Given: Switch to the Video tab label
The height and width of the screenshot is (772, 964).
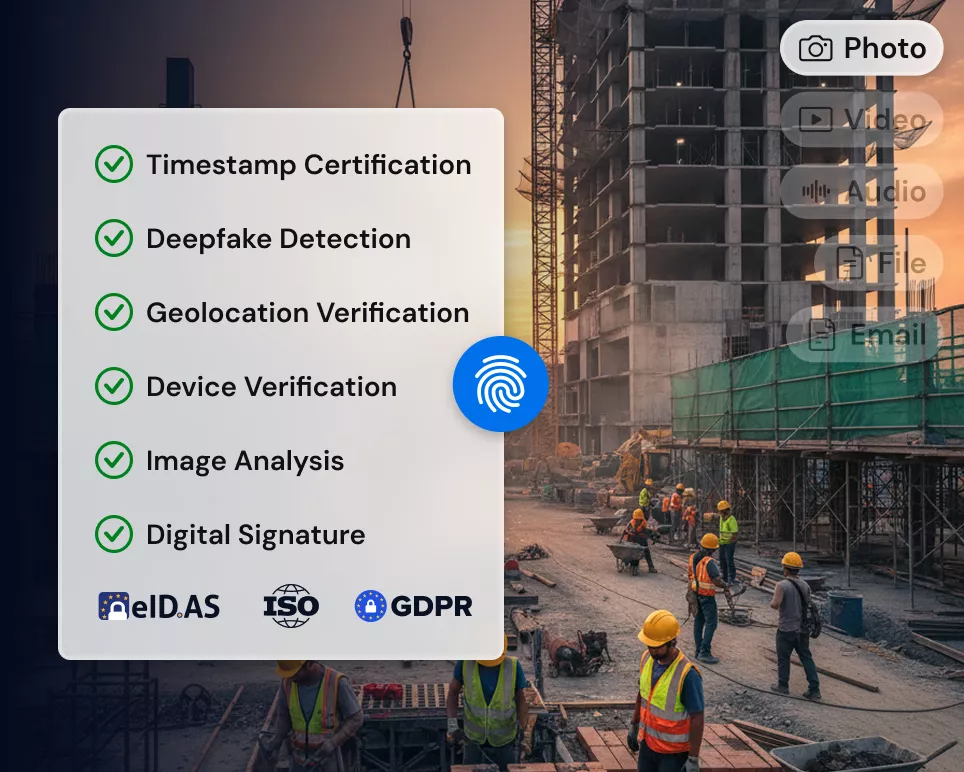Looking at the screenshot, I should (x=885, y=120).
